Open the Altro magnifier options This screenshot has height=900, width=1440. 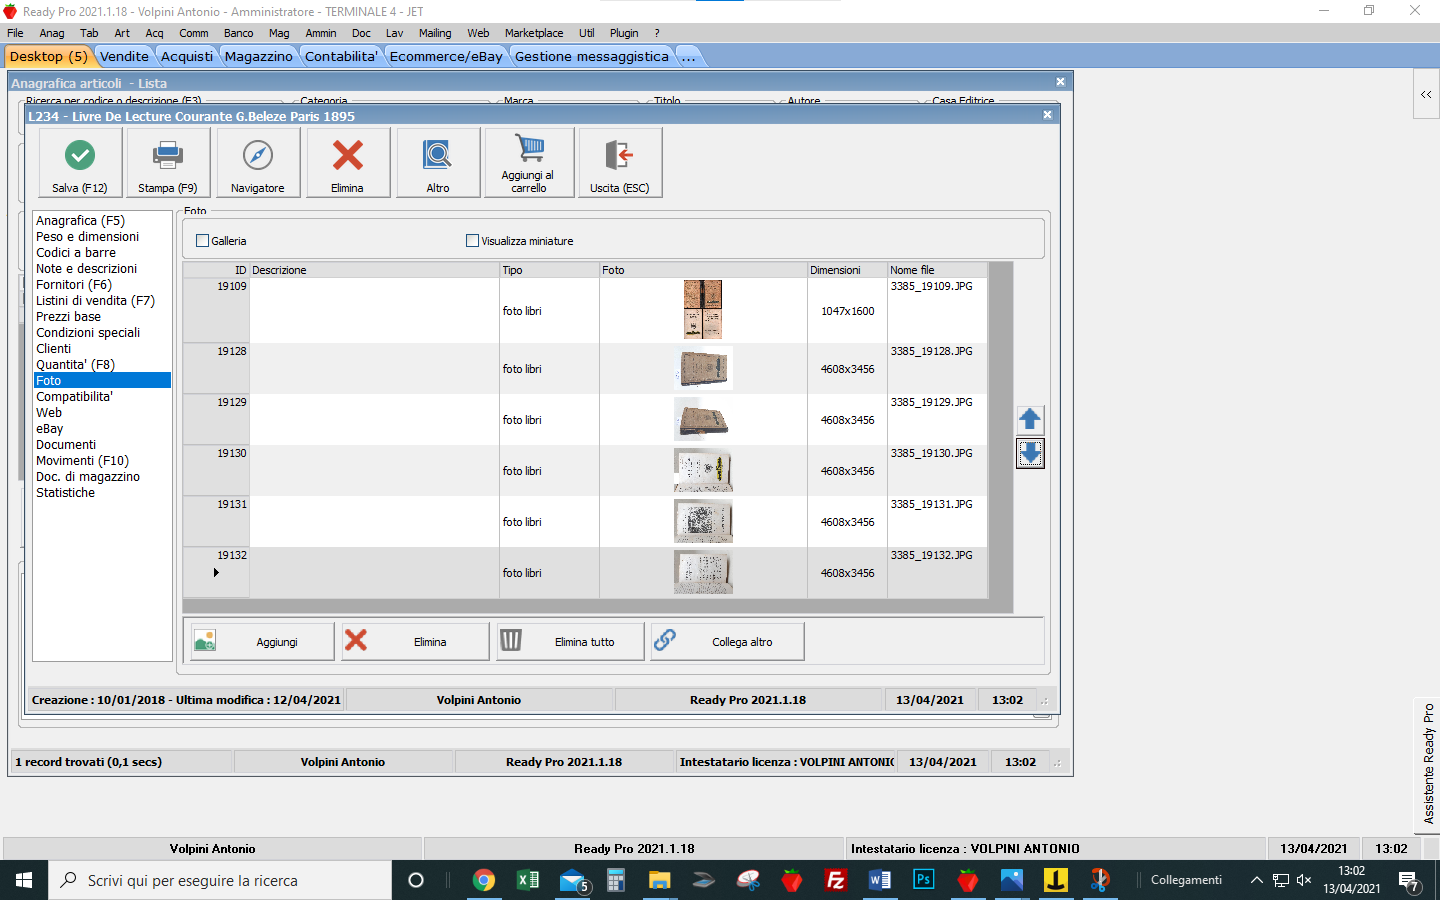click(438, 162)
